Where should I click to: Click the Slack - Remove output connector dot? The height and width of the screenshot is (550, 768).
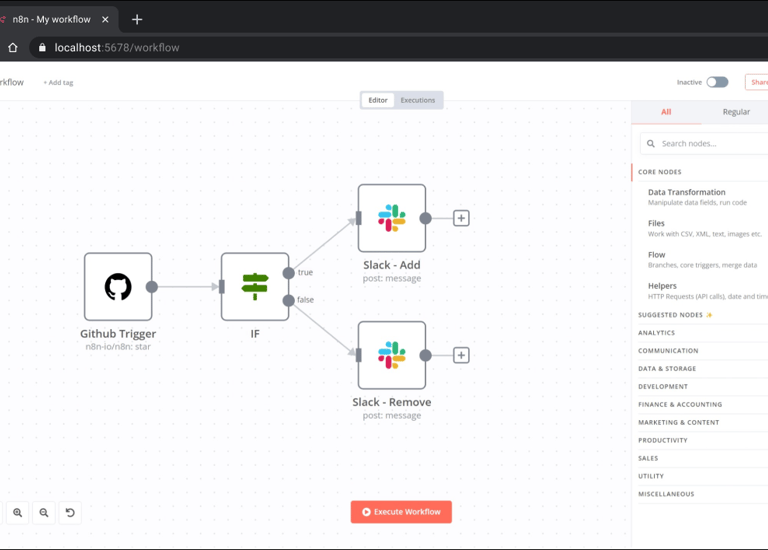click(426, 355)
